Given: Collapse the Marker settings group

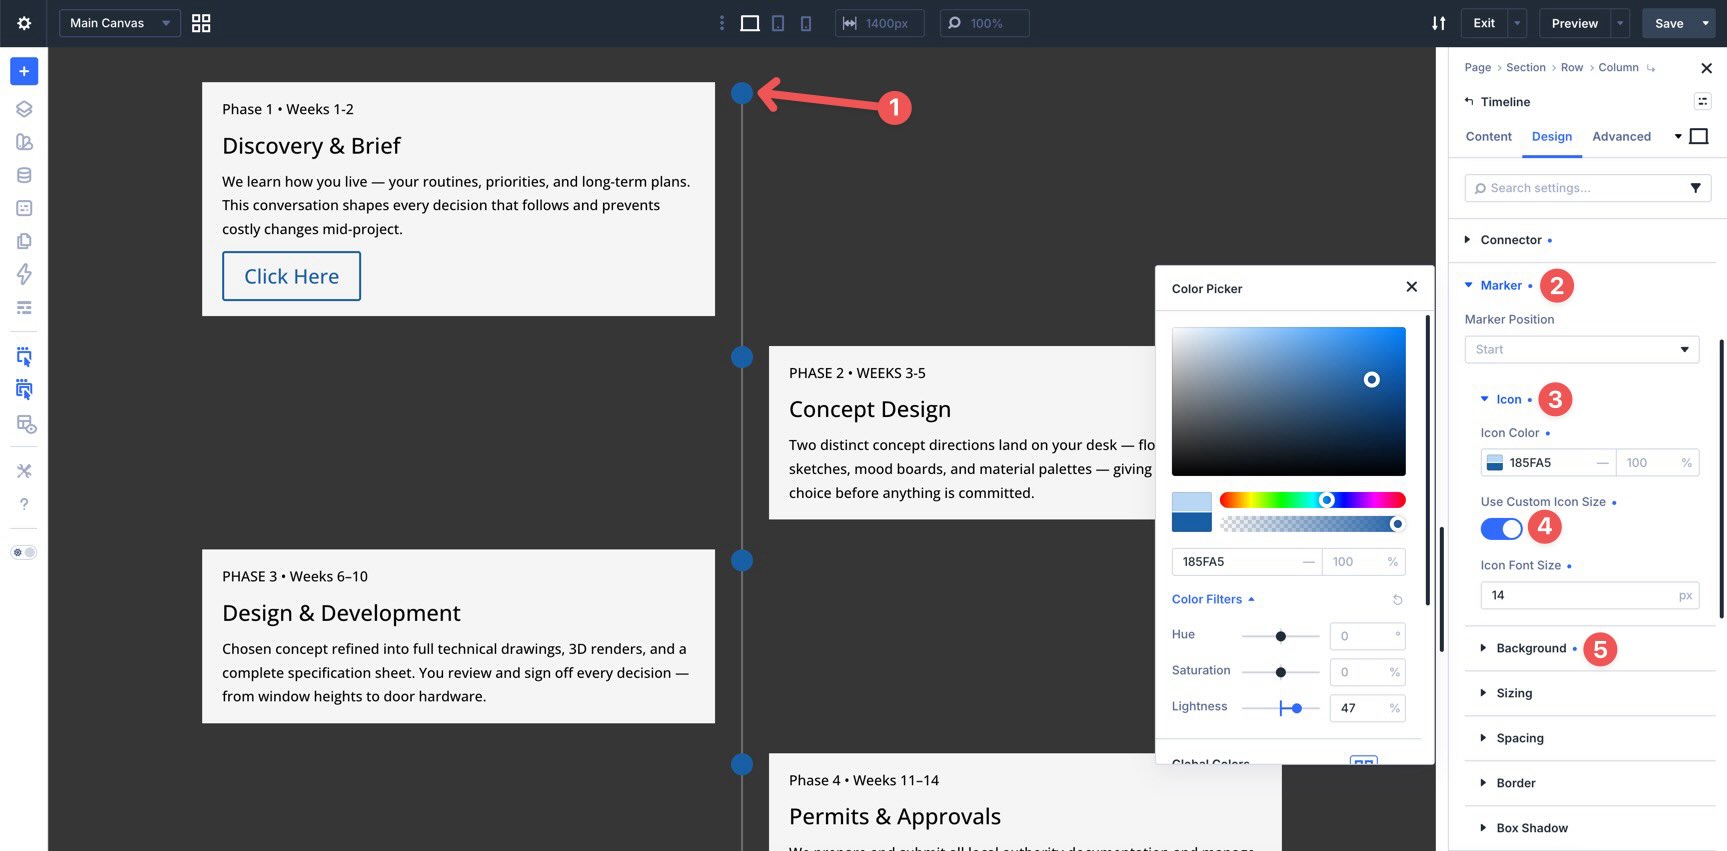Looking at the screenshot, I should [1499, 285].
